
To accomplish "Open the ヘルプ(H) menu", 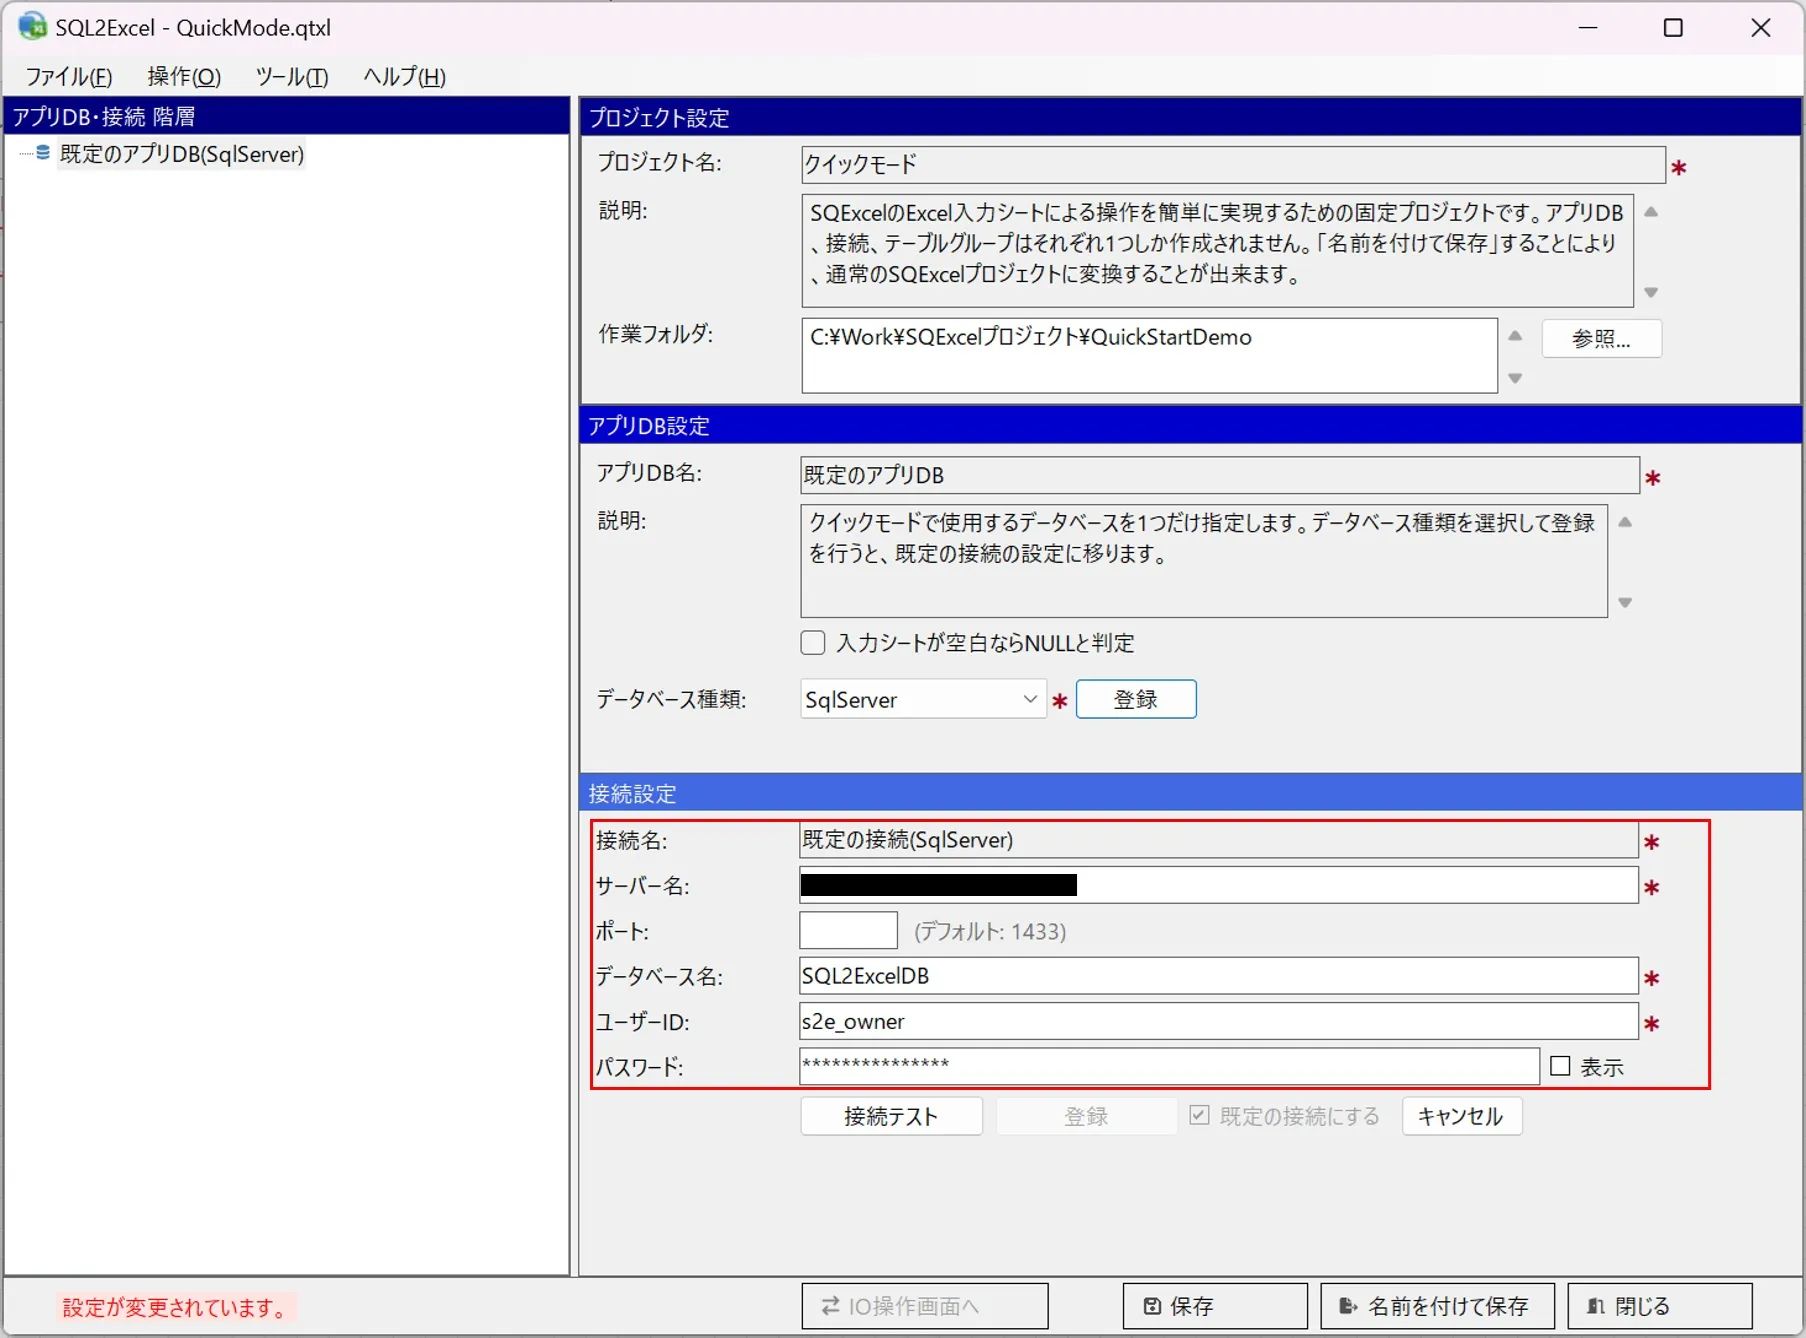I will pyautogui.click(x=404, y=77).
